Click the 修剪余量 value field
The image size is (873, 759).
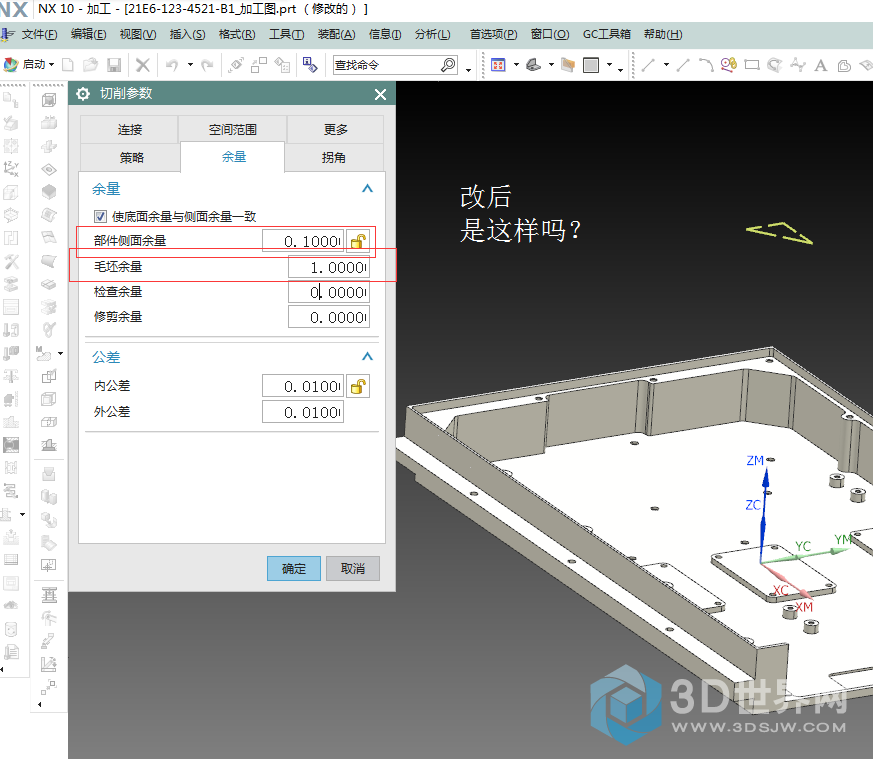[328, 317]
